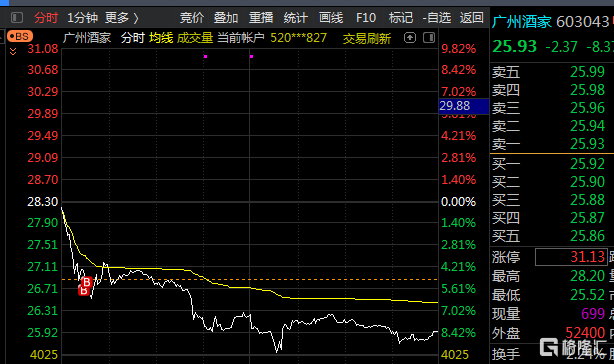The width and height of the screenshot is (614, 364).
Task: Toggle the 均线 average line legend
Action: tap(161, 38)
